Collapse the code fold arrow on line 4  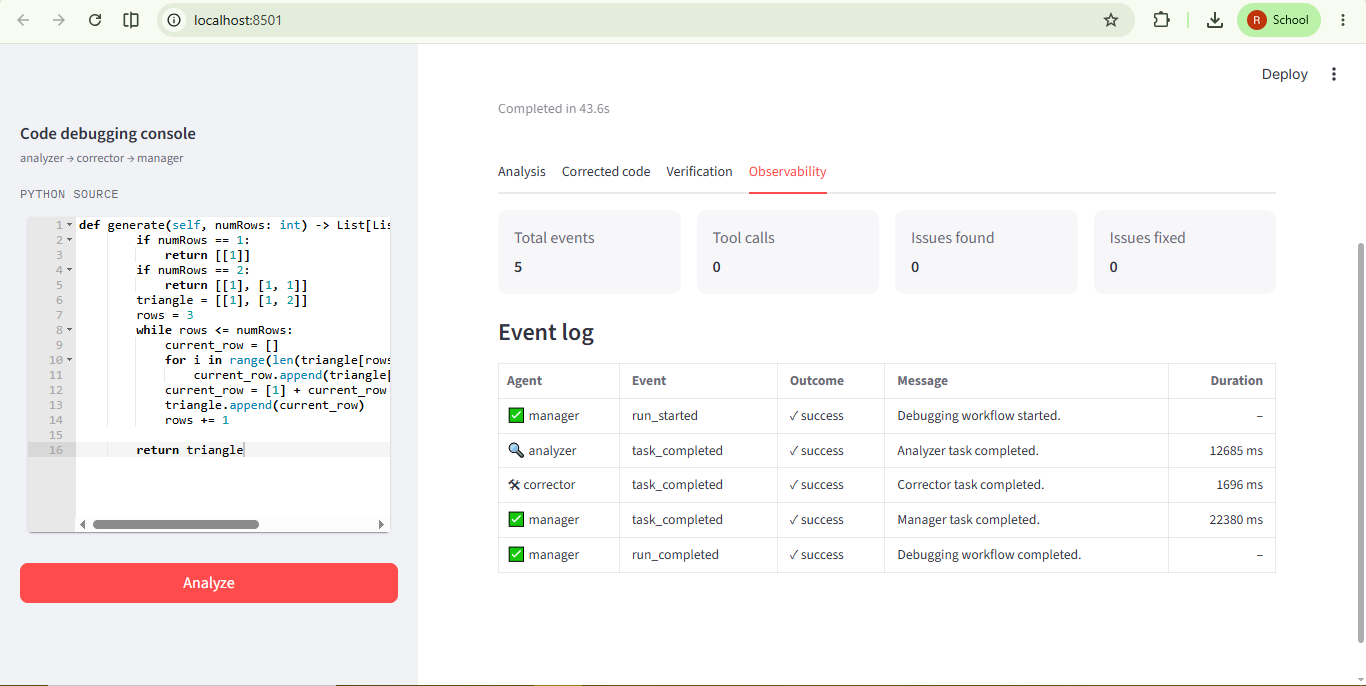[70, 270]
